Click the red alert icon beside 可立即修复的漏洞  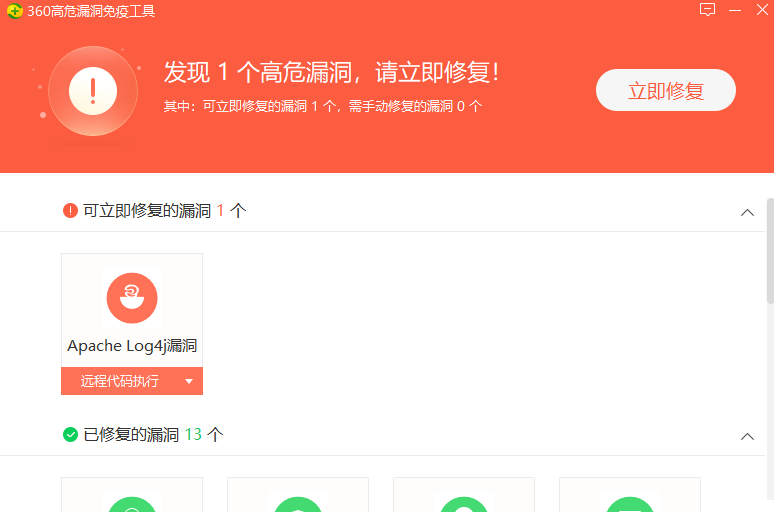pyautogui.click(x=70, y=211)
